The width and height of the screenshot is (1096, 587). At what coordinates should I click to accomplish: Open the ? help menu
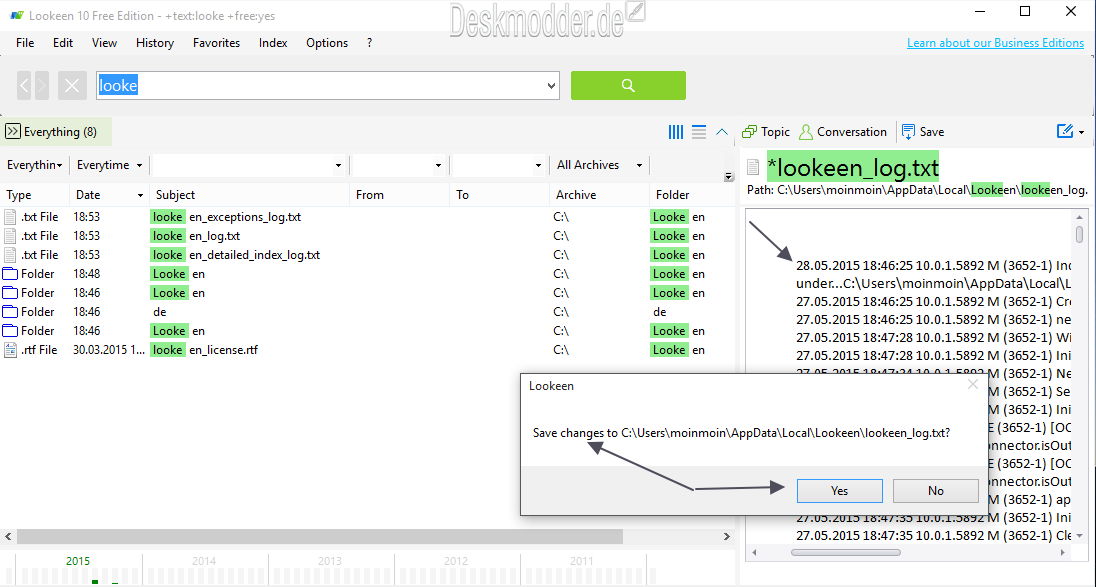(369, 43)
